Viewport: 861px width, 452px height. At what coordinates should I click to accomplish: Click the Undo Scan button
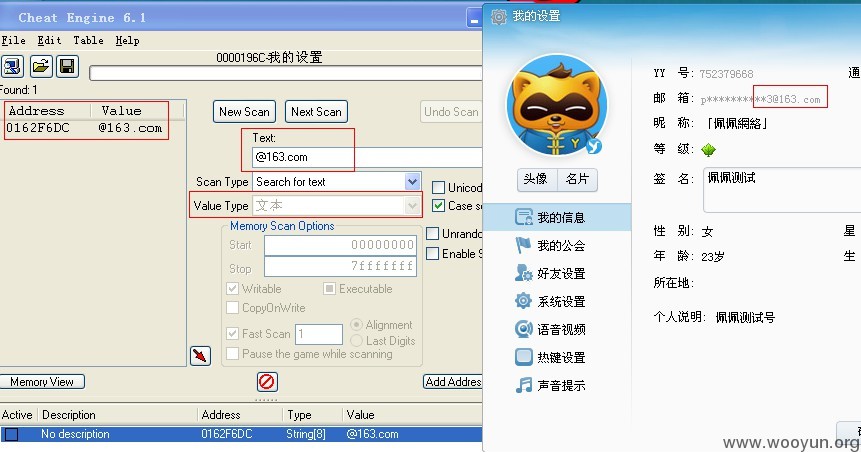pyautogui.click(x=451, y=111)
